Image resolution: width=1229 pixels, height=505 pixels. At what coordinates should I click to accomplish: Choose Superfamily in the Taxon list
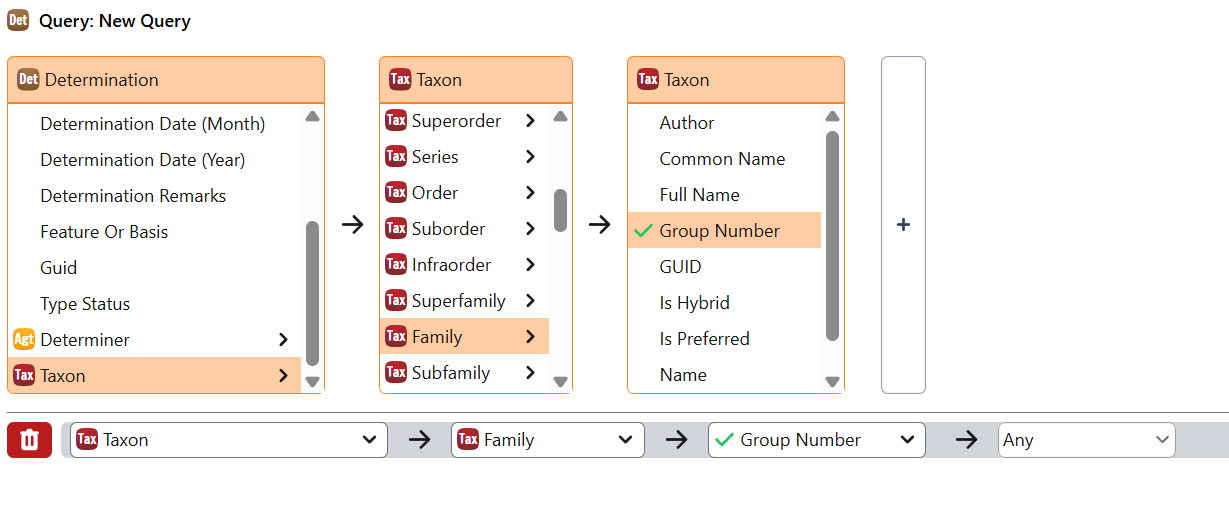point(458,301)
